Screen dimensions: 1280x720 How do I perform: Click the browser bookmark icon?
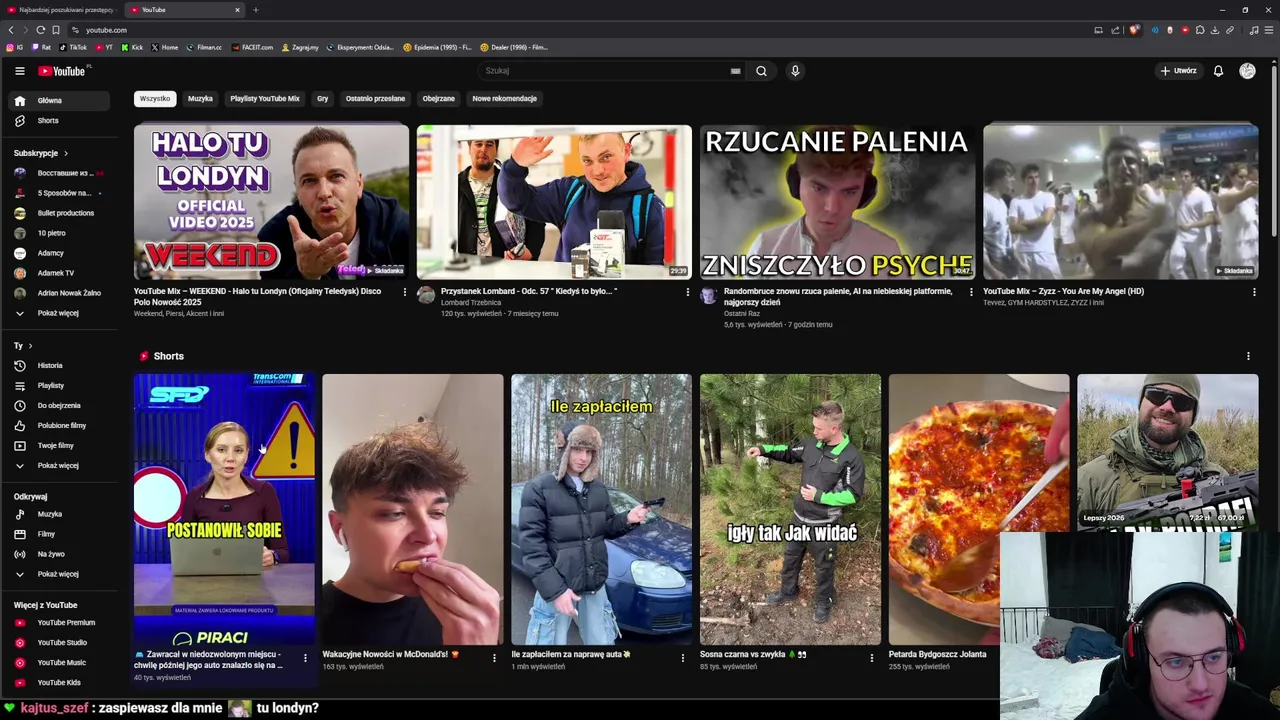[56, 30]
